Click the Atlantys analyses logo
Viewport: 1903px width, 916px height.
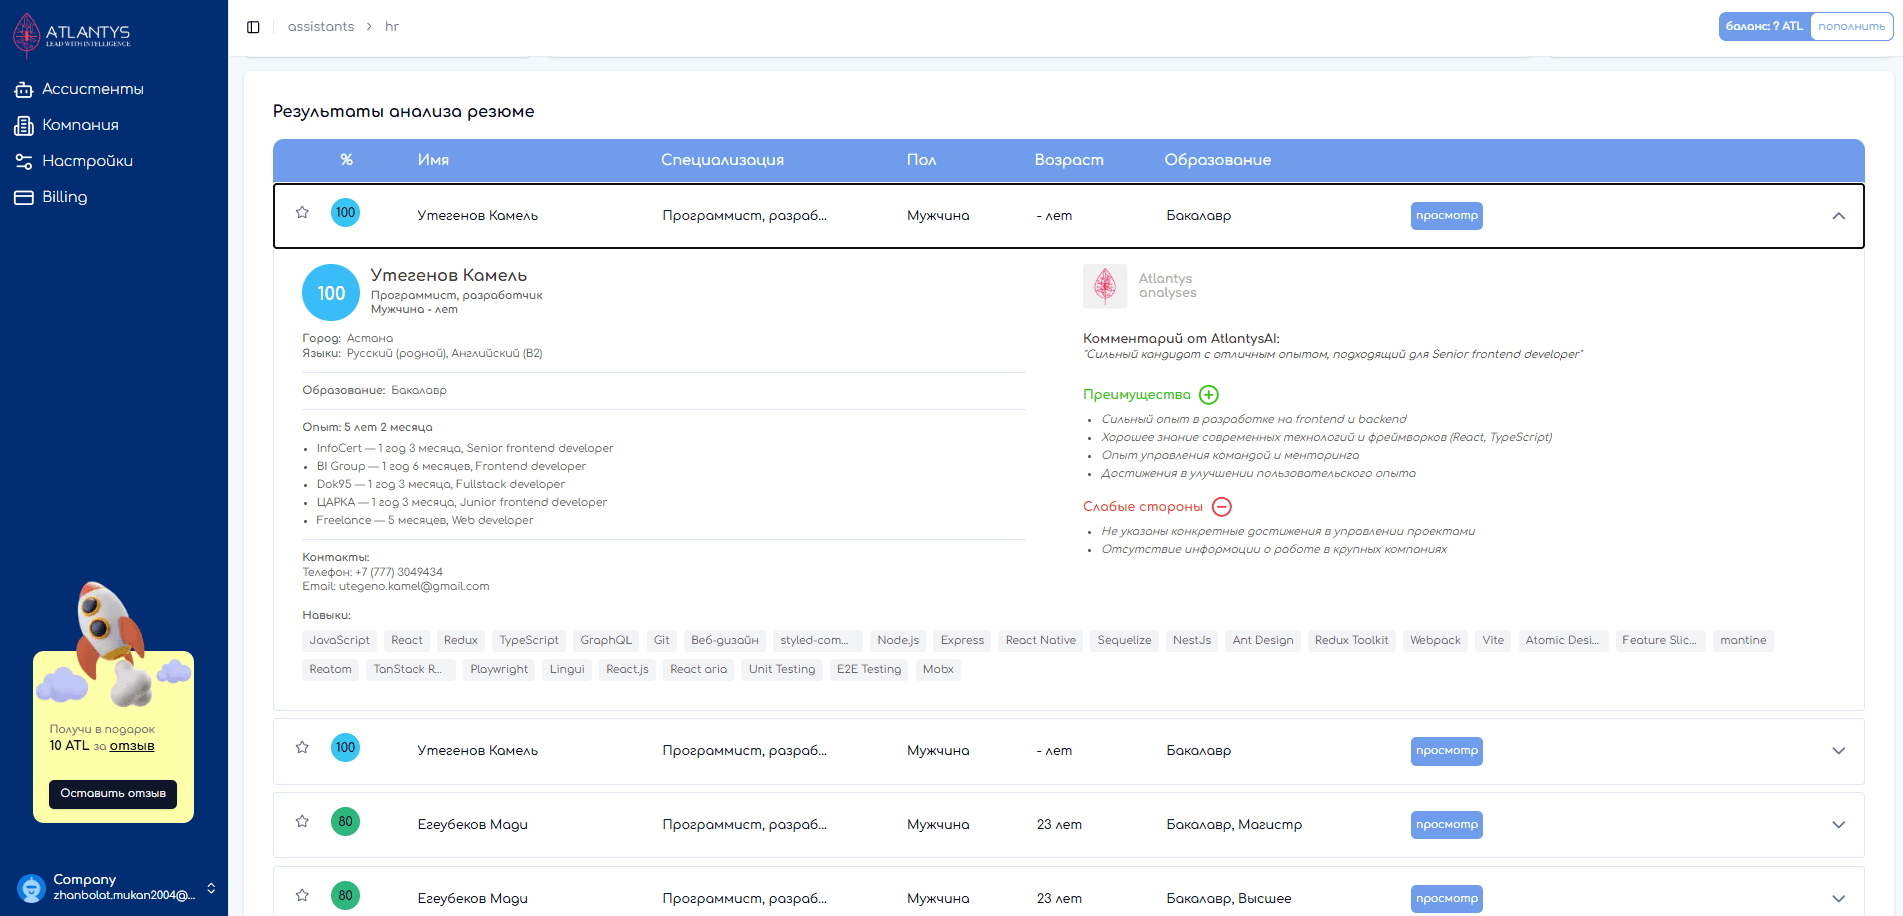(x=1105, y=286)
